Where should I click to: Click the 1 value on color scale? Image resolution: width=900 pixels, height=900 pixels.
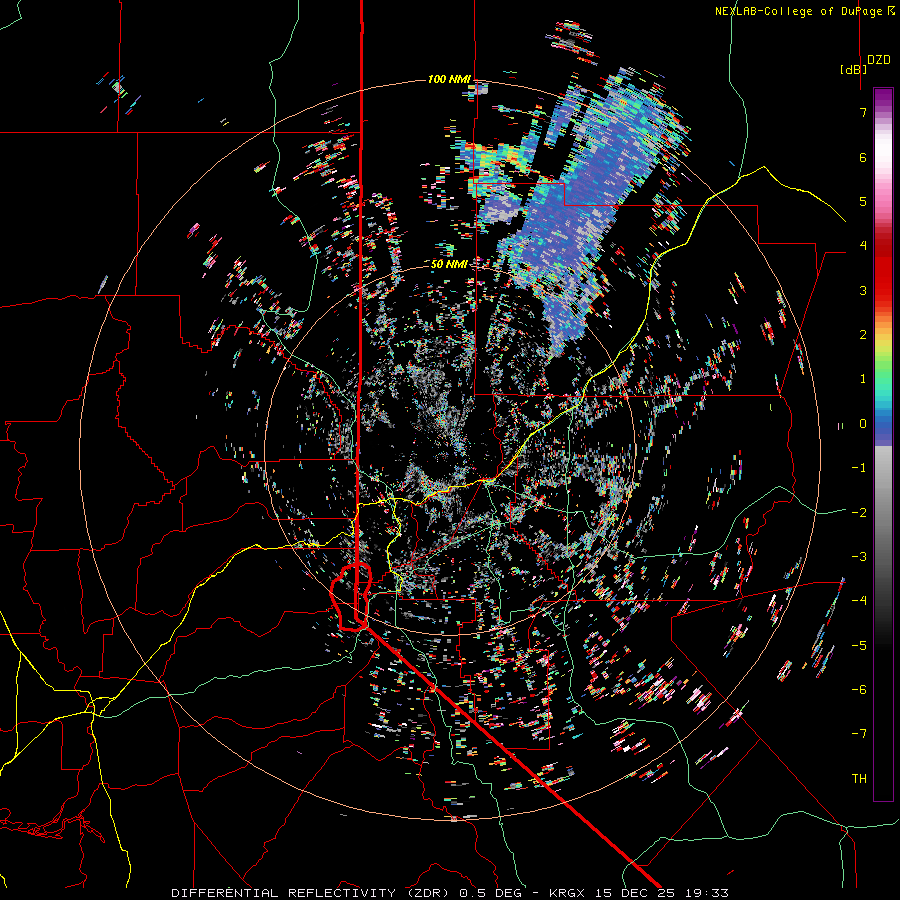click(863, 379)
